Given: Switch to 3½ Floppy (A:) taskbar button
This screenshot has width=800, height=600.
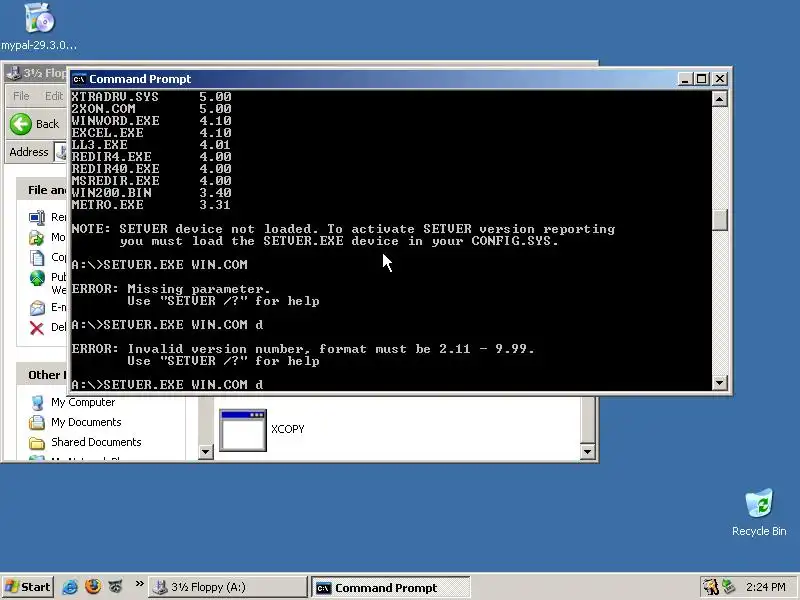Looking at the screenshot, I should pos(228,587).
